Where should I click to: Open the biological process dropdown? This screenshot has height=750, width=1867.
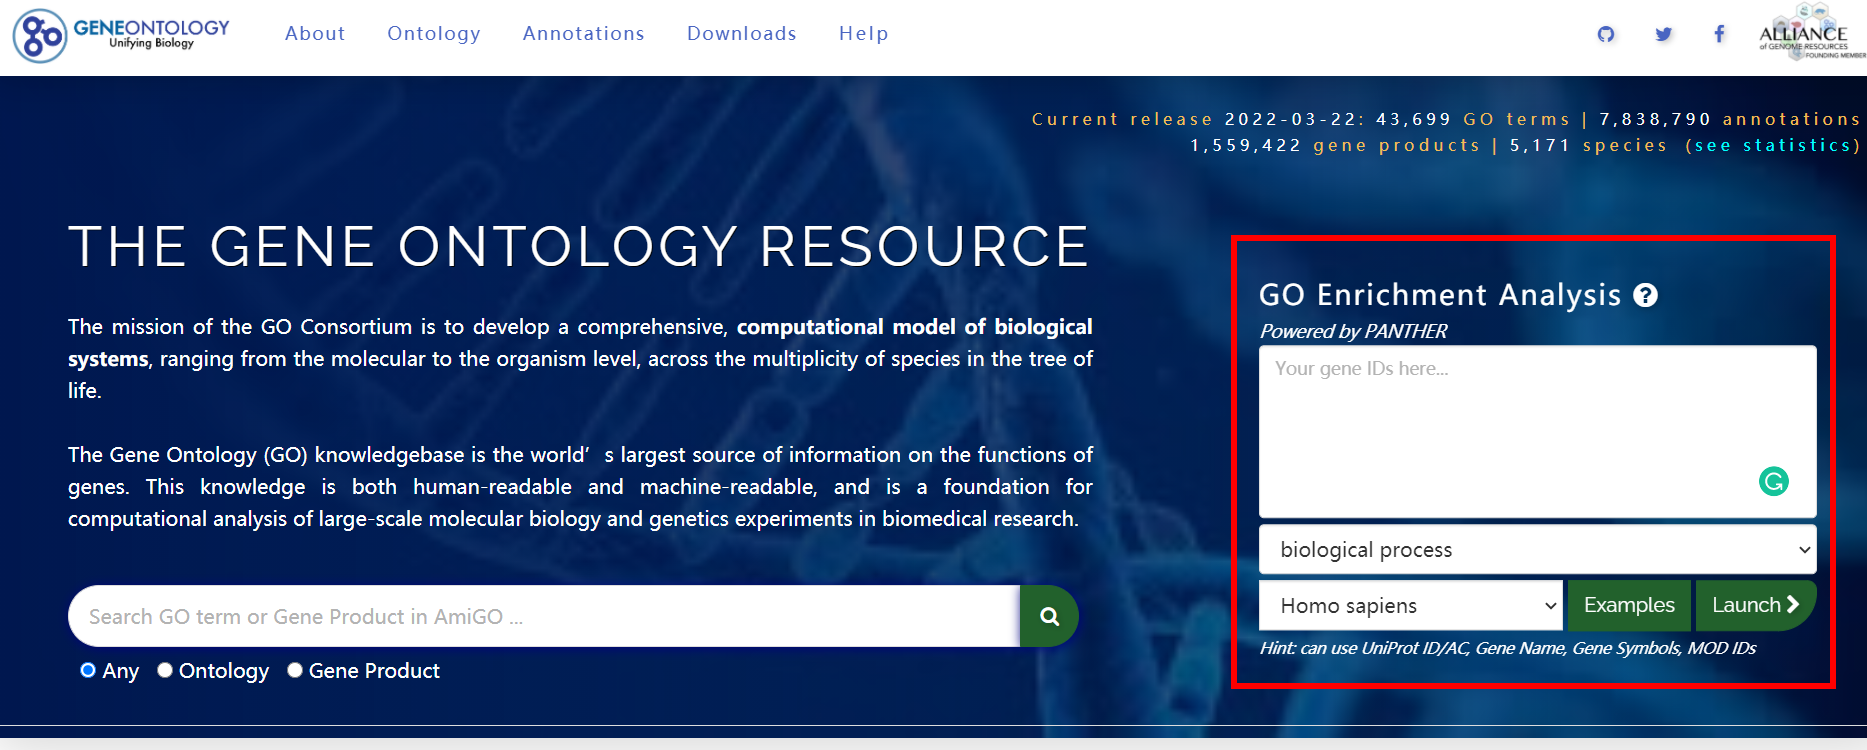click(1537, 550)
